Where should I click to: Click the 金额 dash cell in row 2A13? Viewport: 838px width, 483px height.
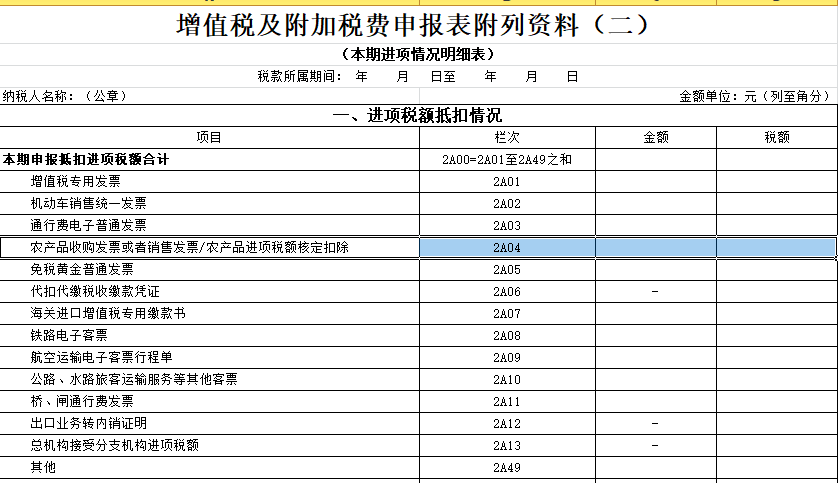coord(656,445)
